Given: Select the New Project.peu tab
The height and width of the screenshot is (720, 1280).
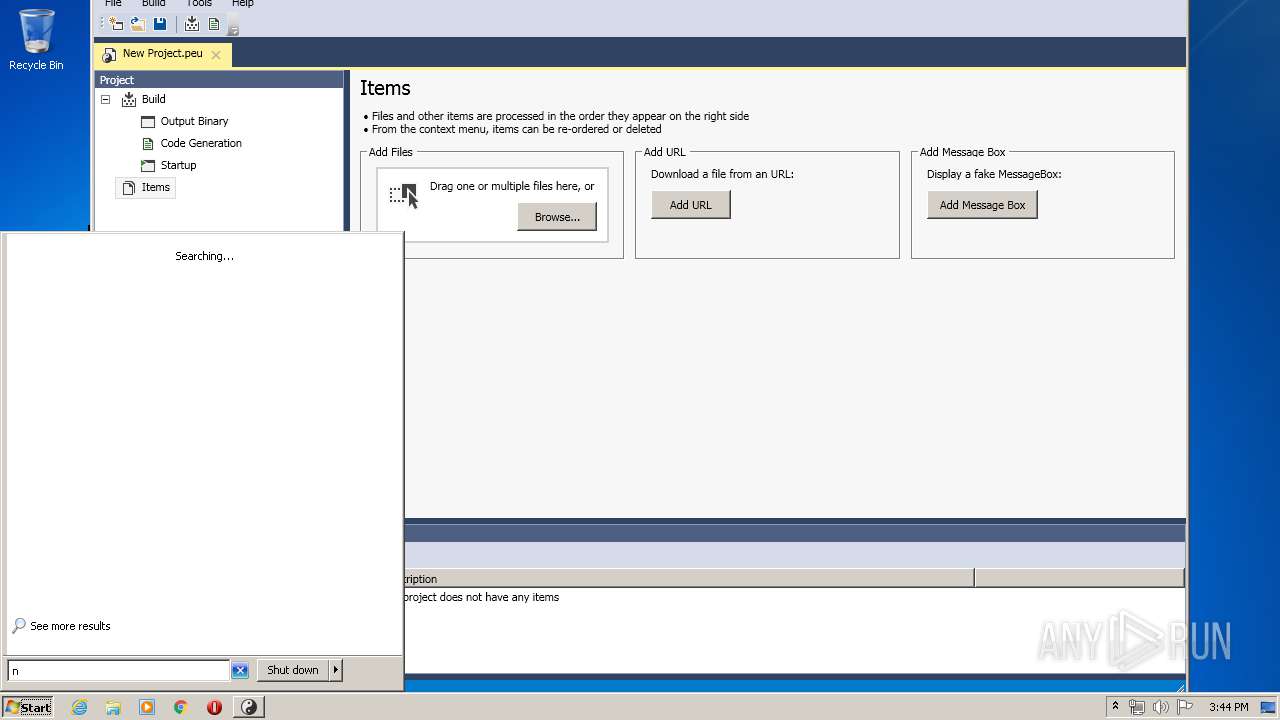Looking at the screenshot, I should point(162,54).
